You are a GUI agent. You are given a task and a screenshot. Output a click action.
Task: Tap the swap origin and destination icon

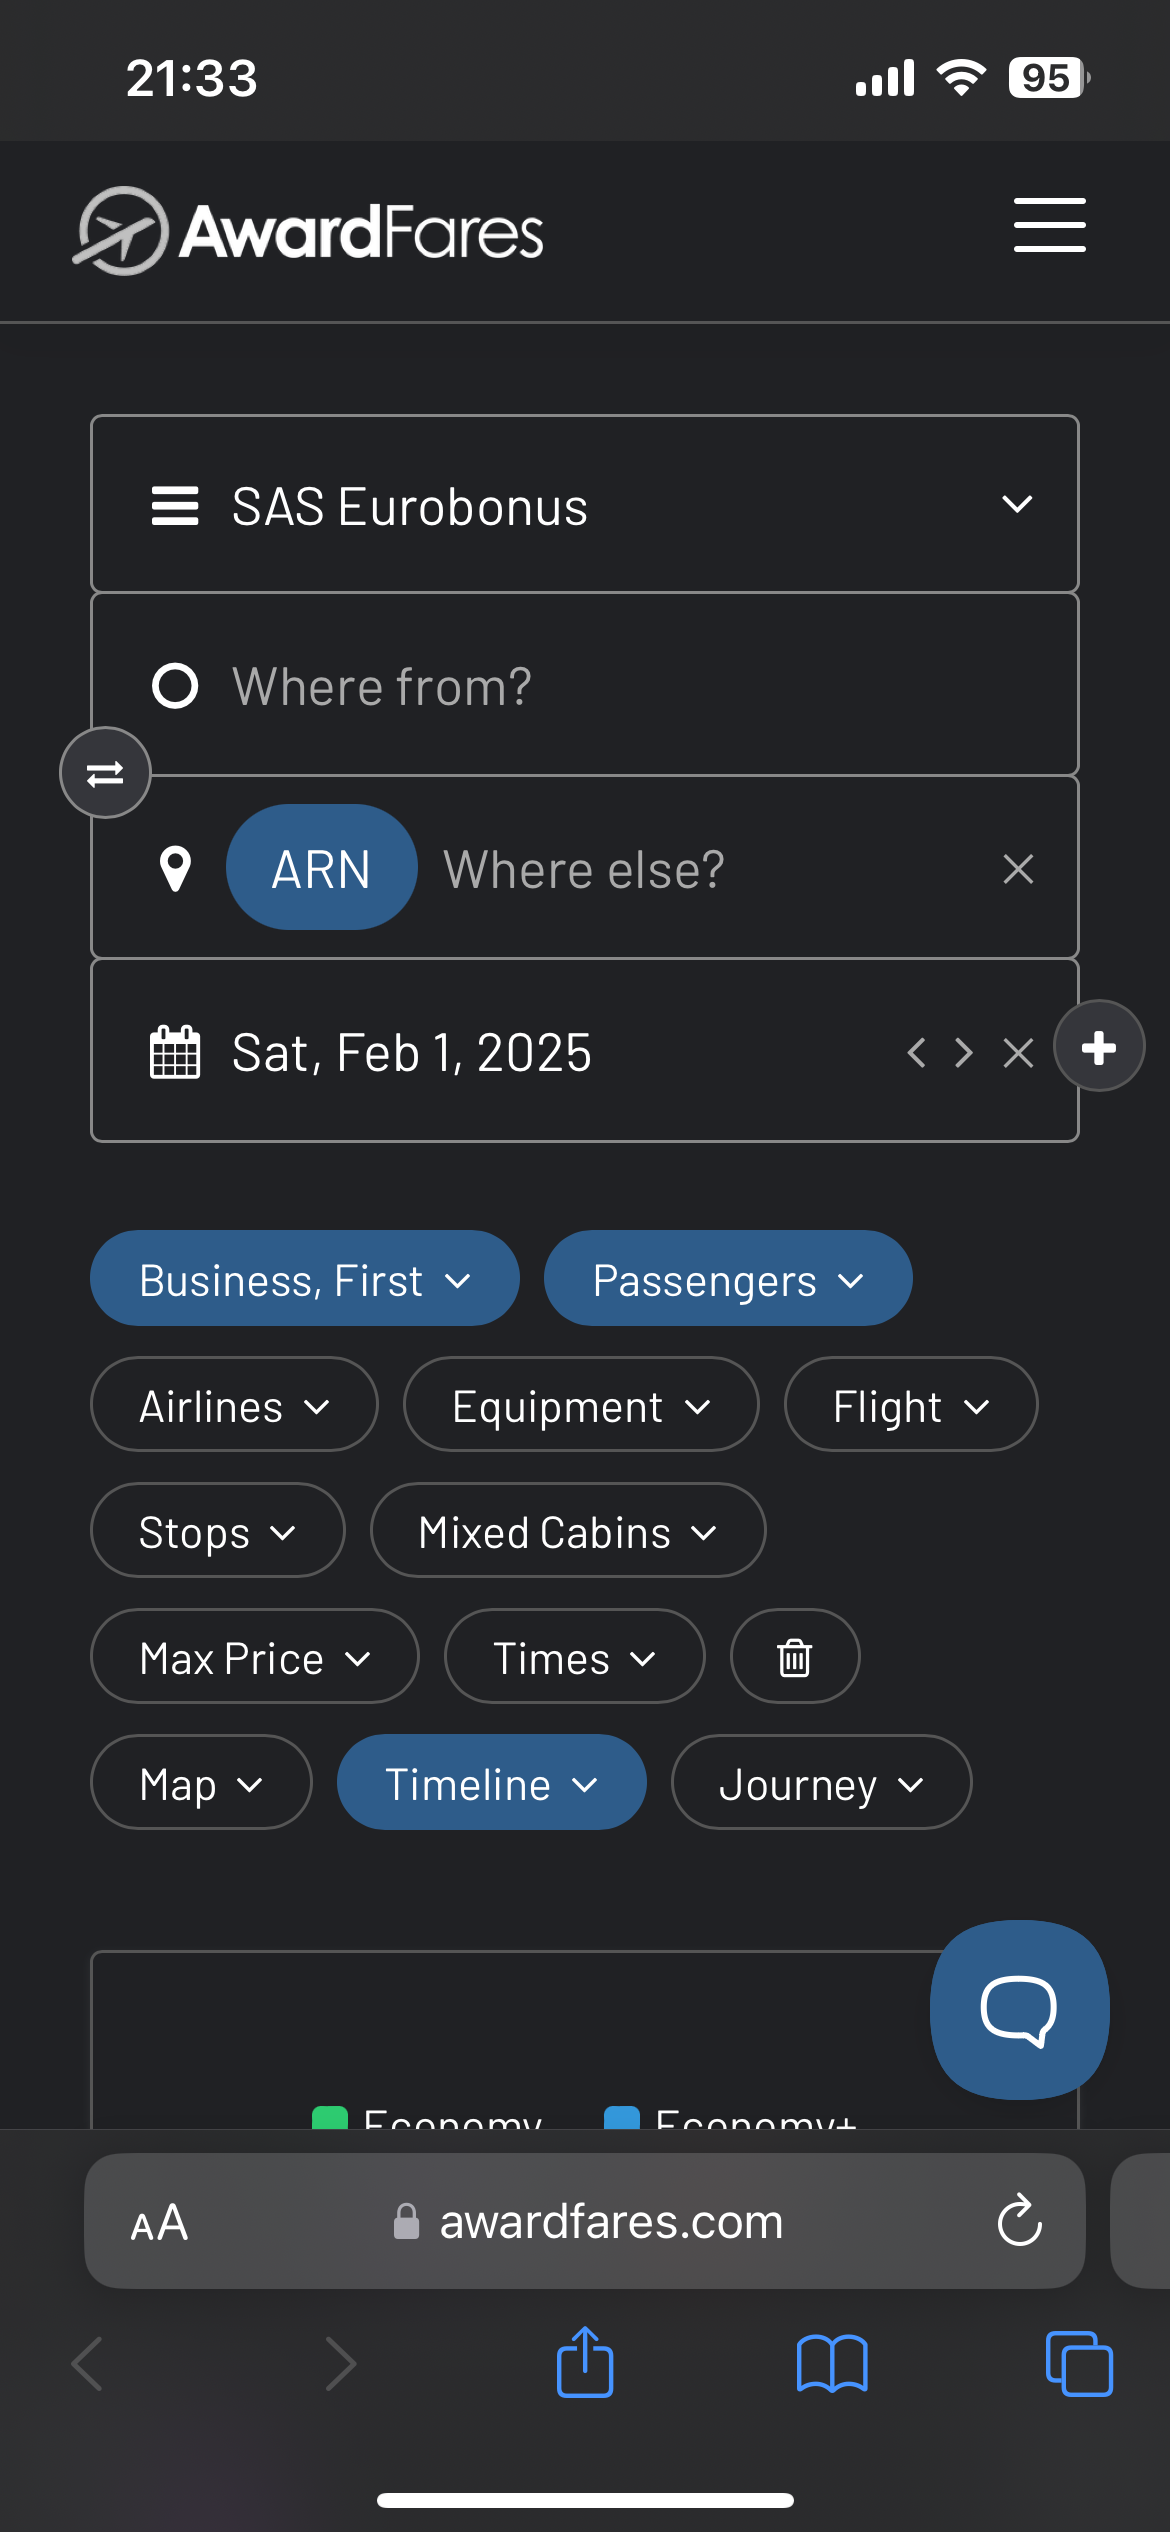click(105, 773)
